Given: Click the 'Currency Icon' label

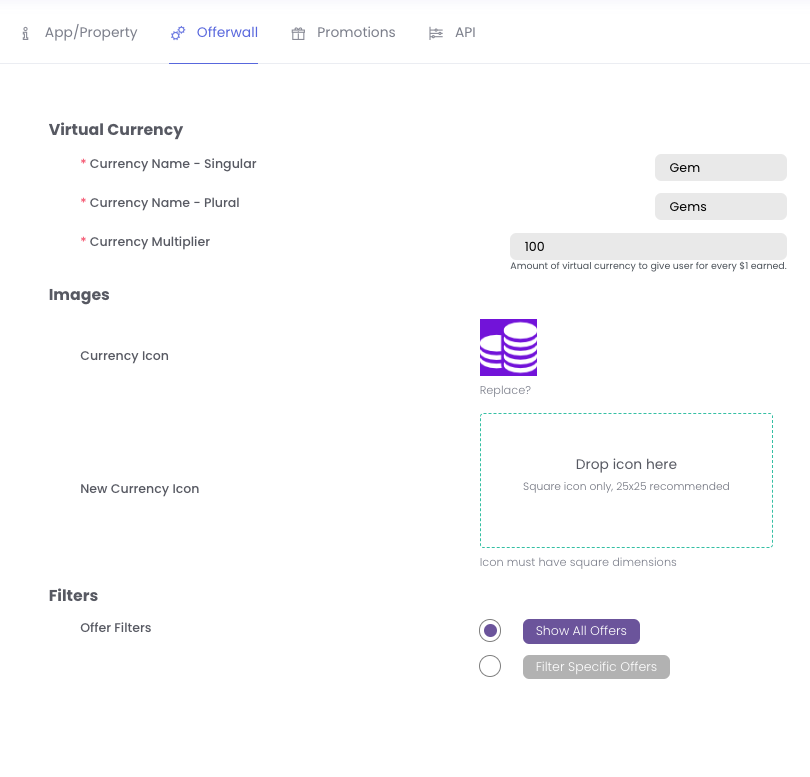Looking at the screenshot, I should click(124, 356).
